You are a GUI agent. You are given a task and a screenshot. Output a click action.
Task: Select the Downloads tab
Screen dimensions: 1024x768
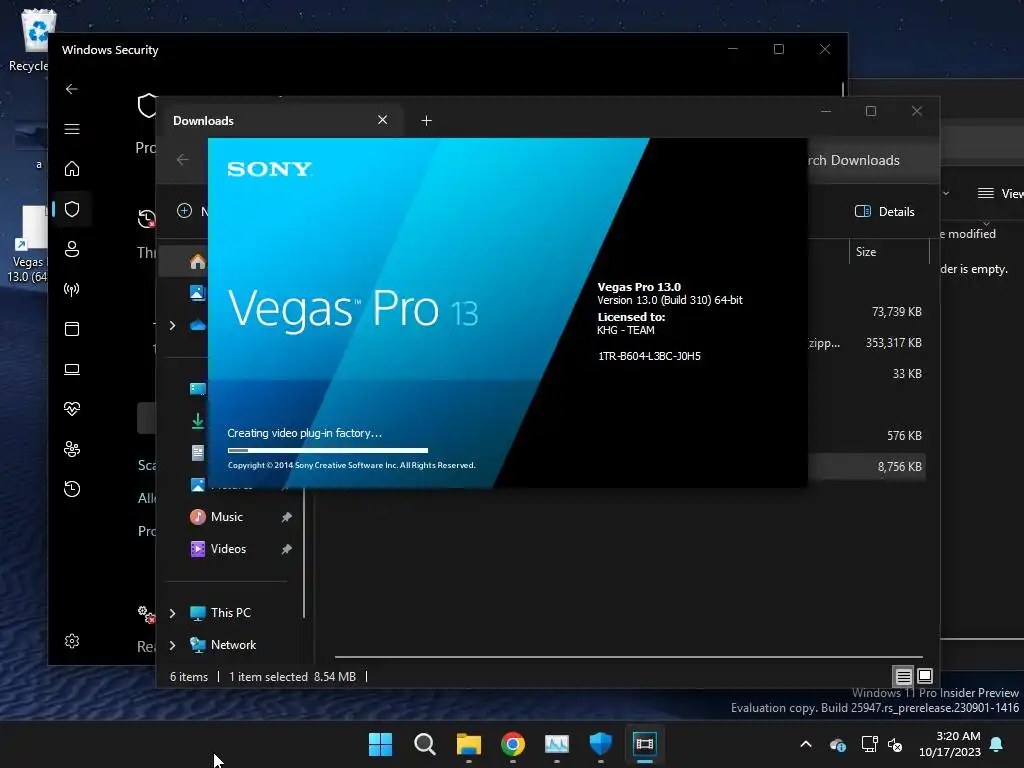[281, 120]
